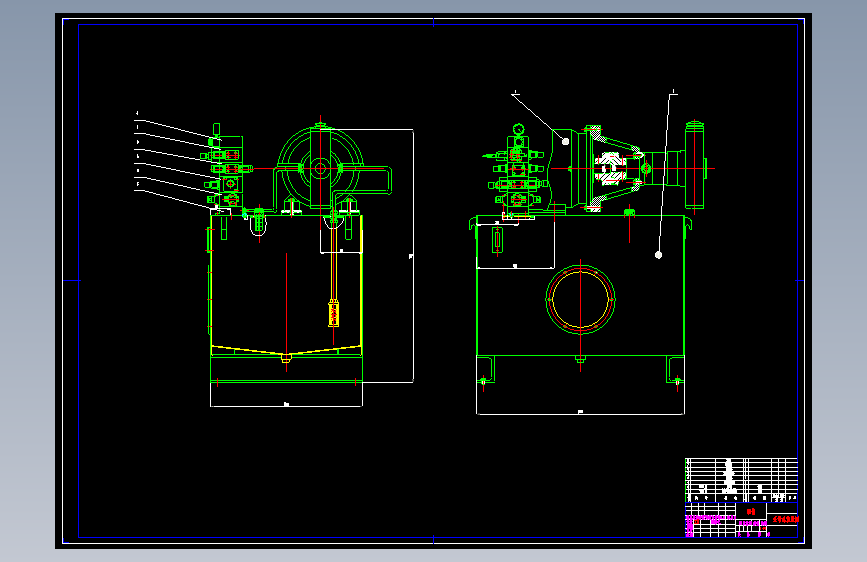Select the white parts list table
Viewport: 867px width, 562px height.
(x=741, y=480)
